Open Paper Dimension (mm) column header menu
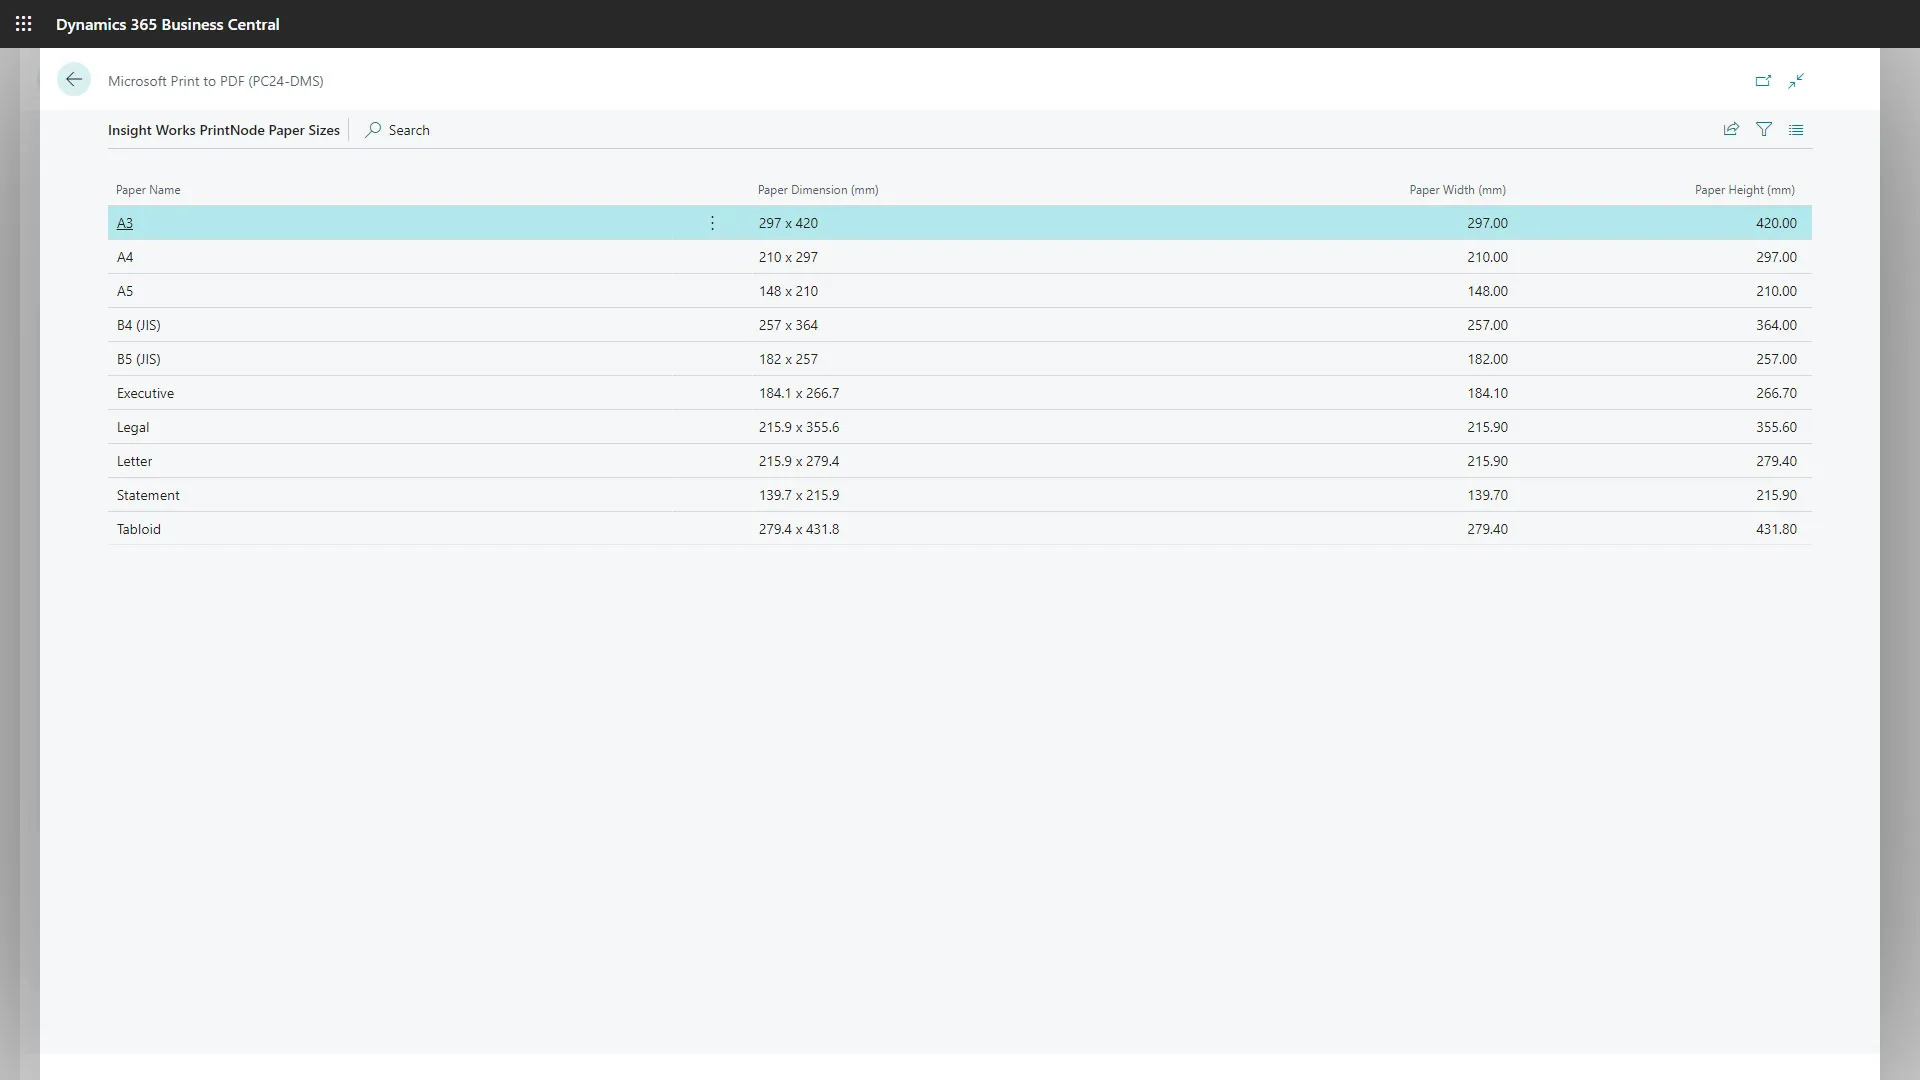 [818, 190]
